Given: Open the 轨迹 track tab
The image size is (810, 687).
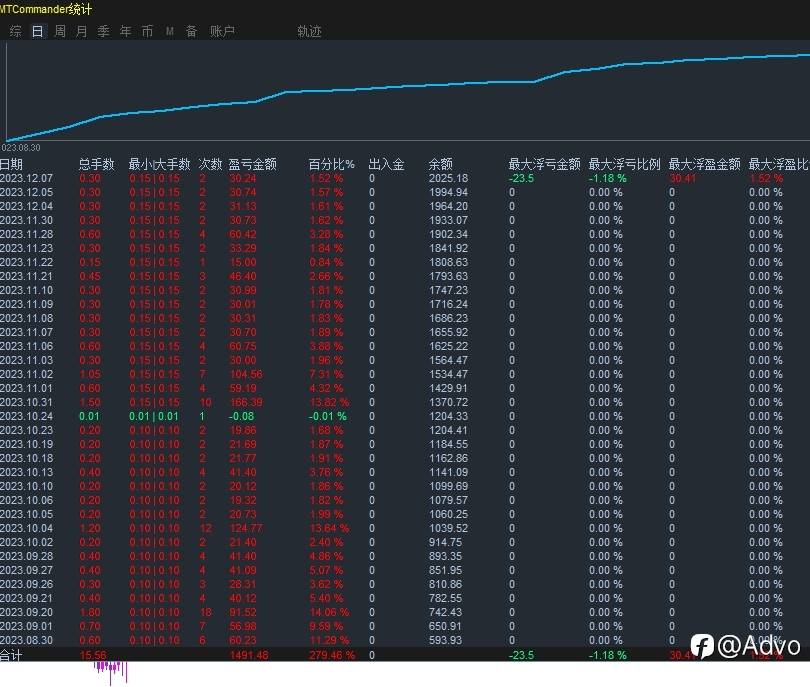Looking at the screenshot, I should (309, 32).
